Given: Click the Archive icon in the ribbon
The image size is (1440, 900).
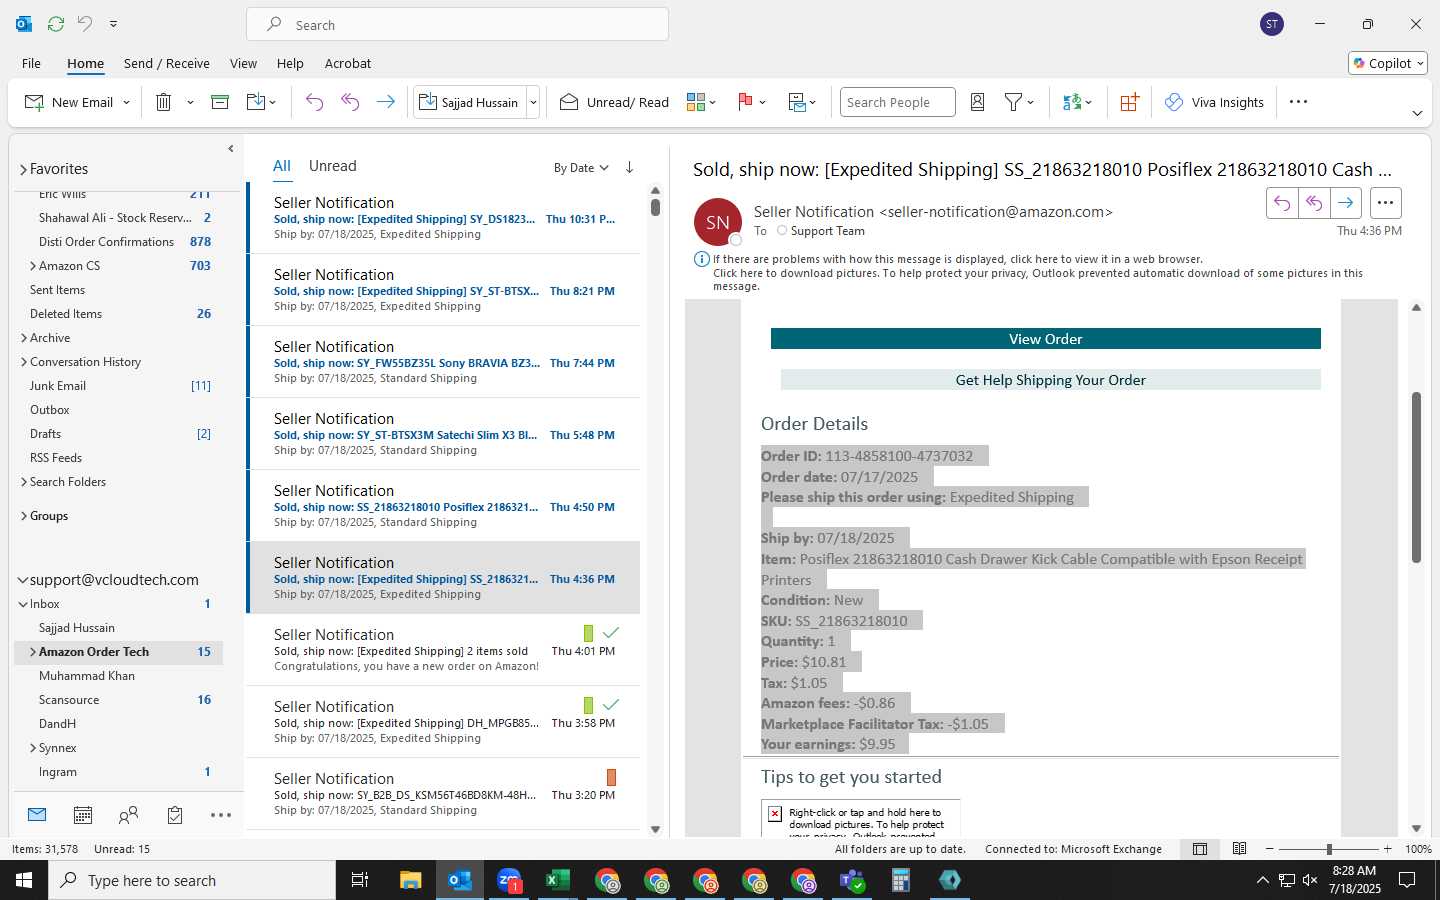Looking at the screenshot, I should click(x=220, y=102).
